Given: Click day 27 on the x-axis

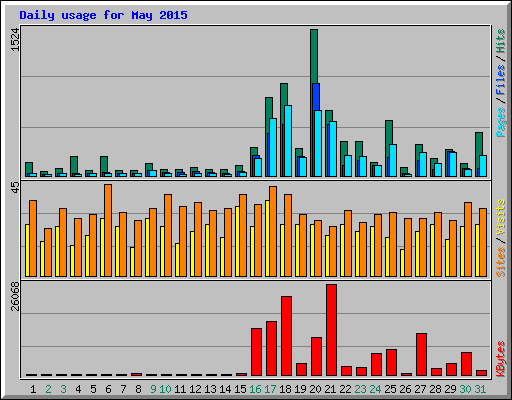Looking at the screenshot, I should [x=420, y=389].
